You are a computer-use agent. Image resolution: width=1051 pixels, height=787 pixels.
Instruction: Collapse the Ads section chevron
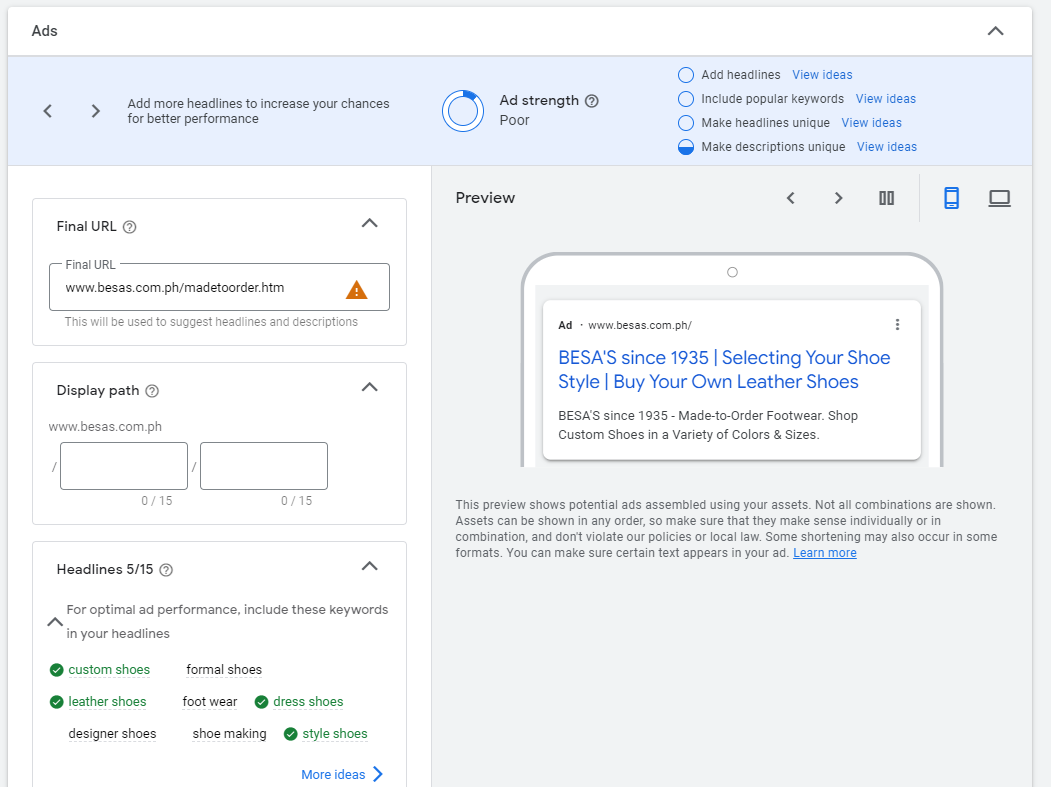click(995, 31)
